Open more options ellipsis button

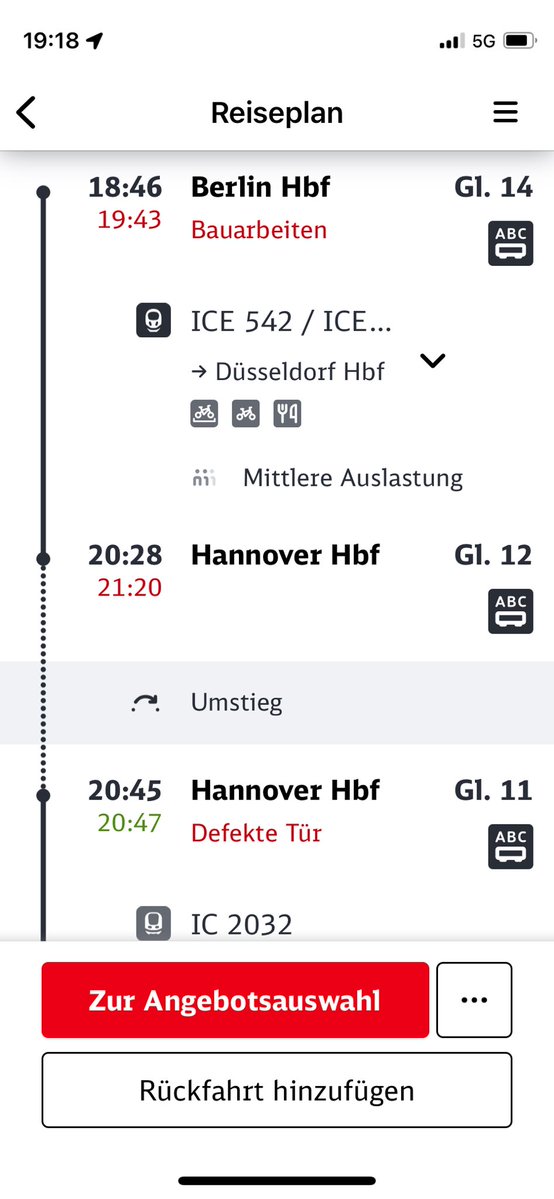(x=474, y=999)
